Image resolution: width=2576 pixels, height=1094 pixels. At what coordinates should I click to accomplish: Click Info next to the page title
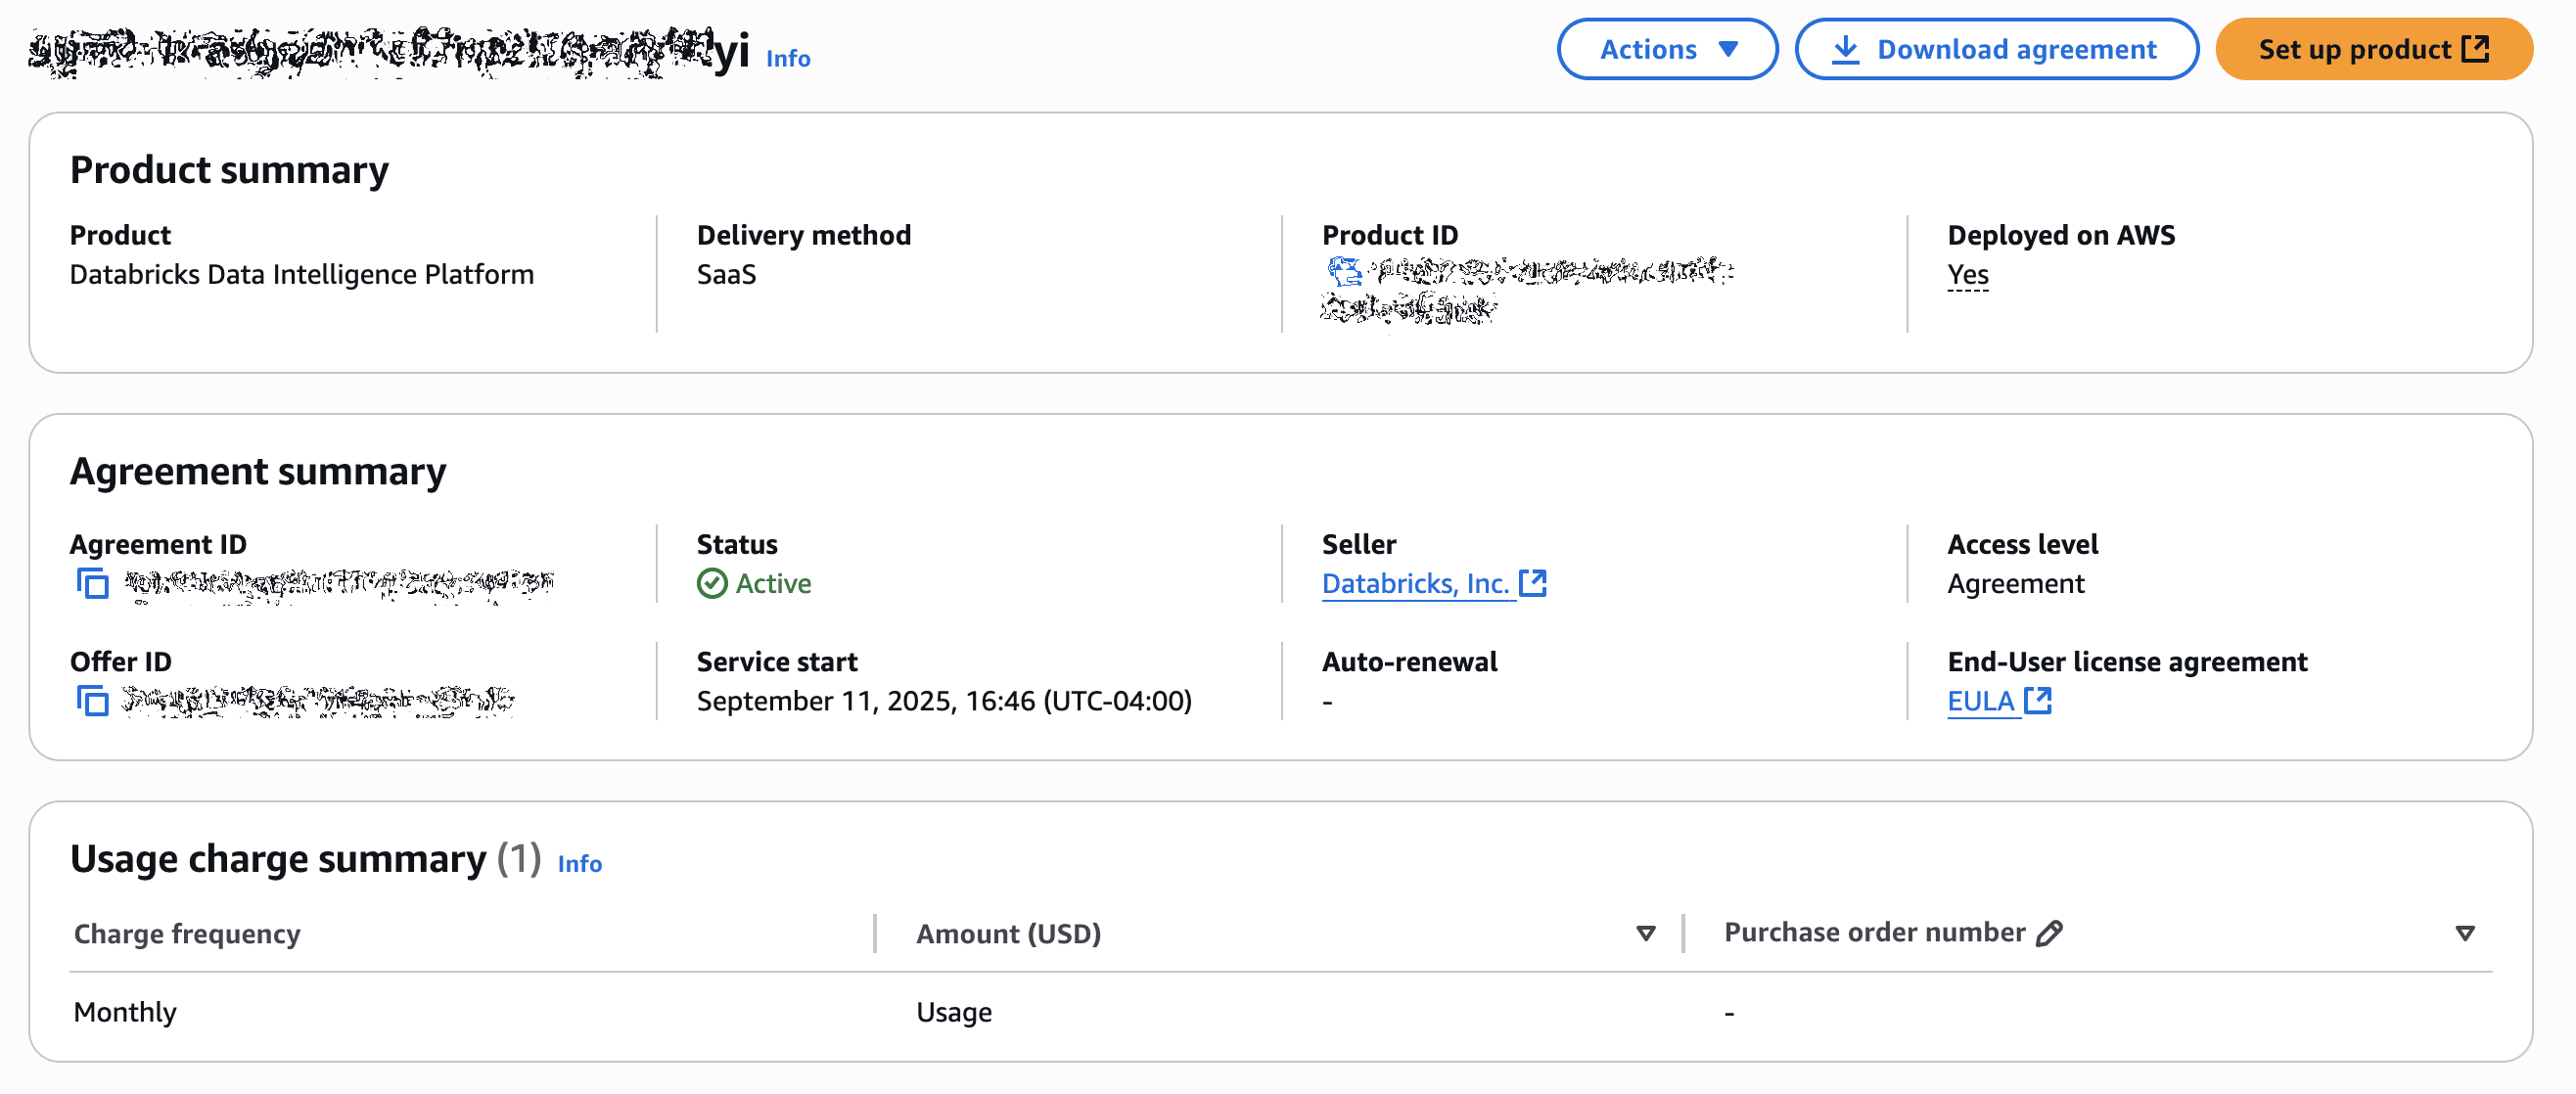click(x=787, y=58)
